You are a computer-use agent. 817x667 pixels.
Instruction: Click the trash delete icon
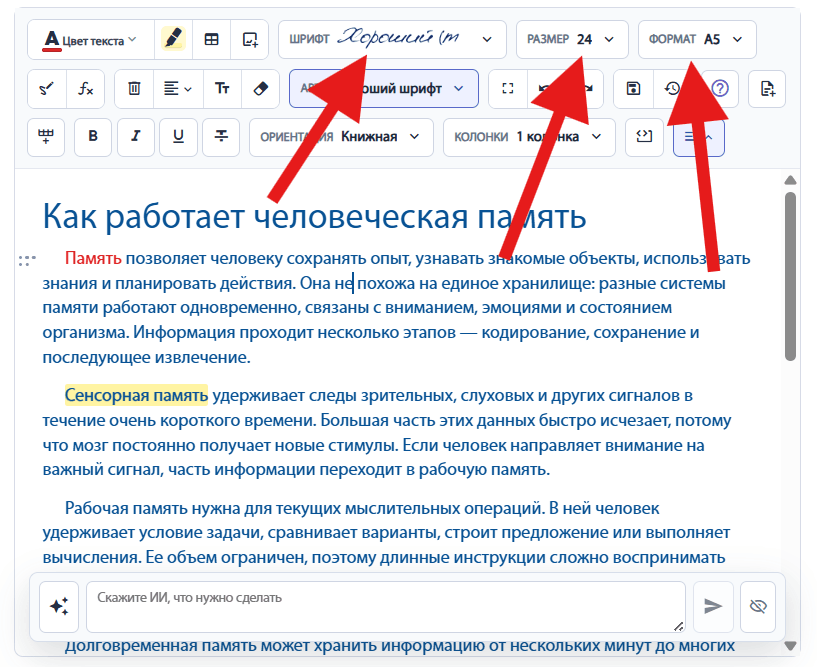tap(134, 89)
